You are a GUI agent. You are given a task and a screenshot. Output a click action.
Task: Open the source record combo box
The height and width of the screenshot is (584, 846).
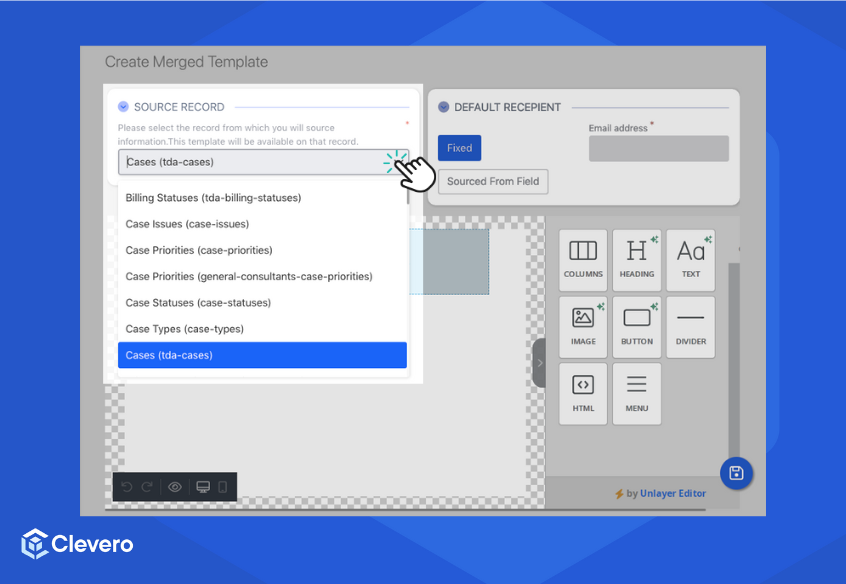263,162
